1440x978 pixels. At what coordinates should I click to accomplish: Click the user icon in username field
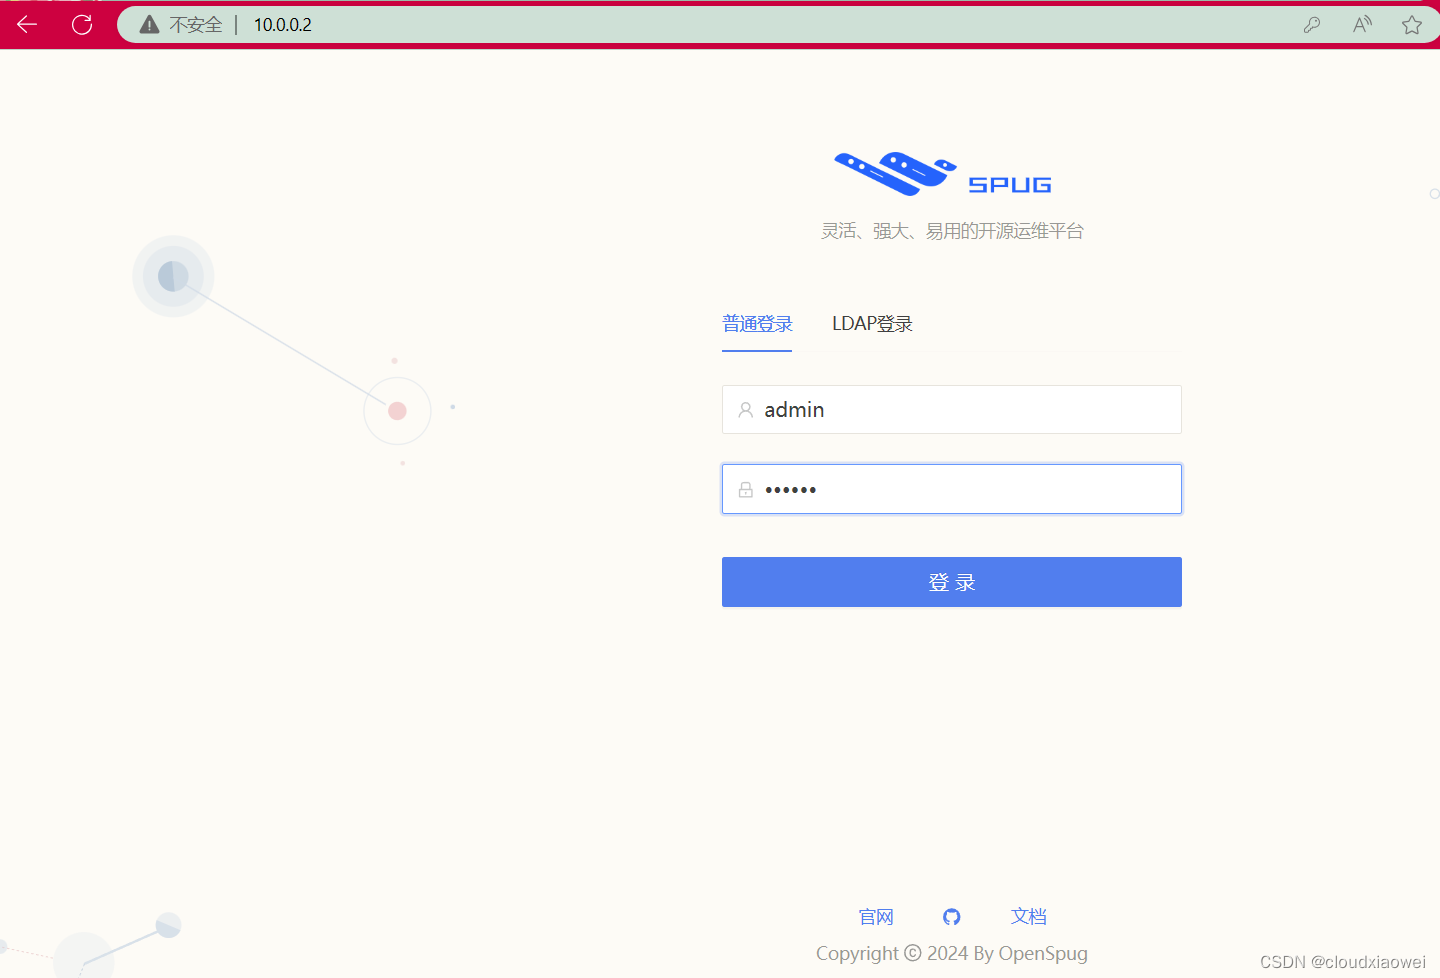[746, 410]
